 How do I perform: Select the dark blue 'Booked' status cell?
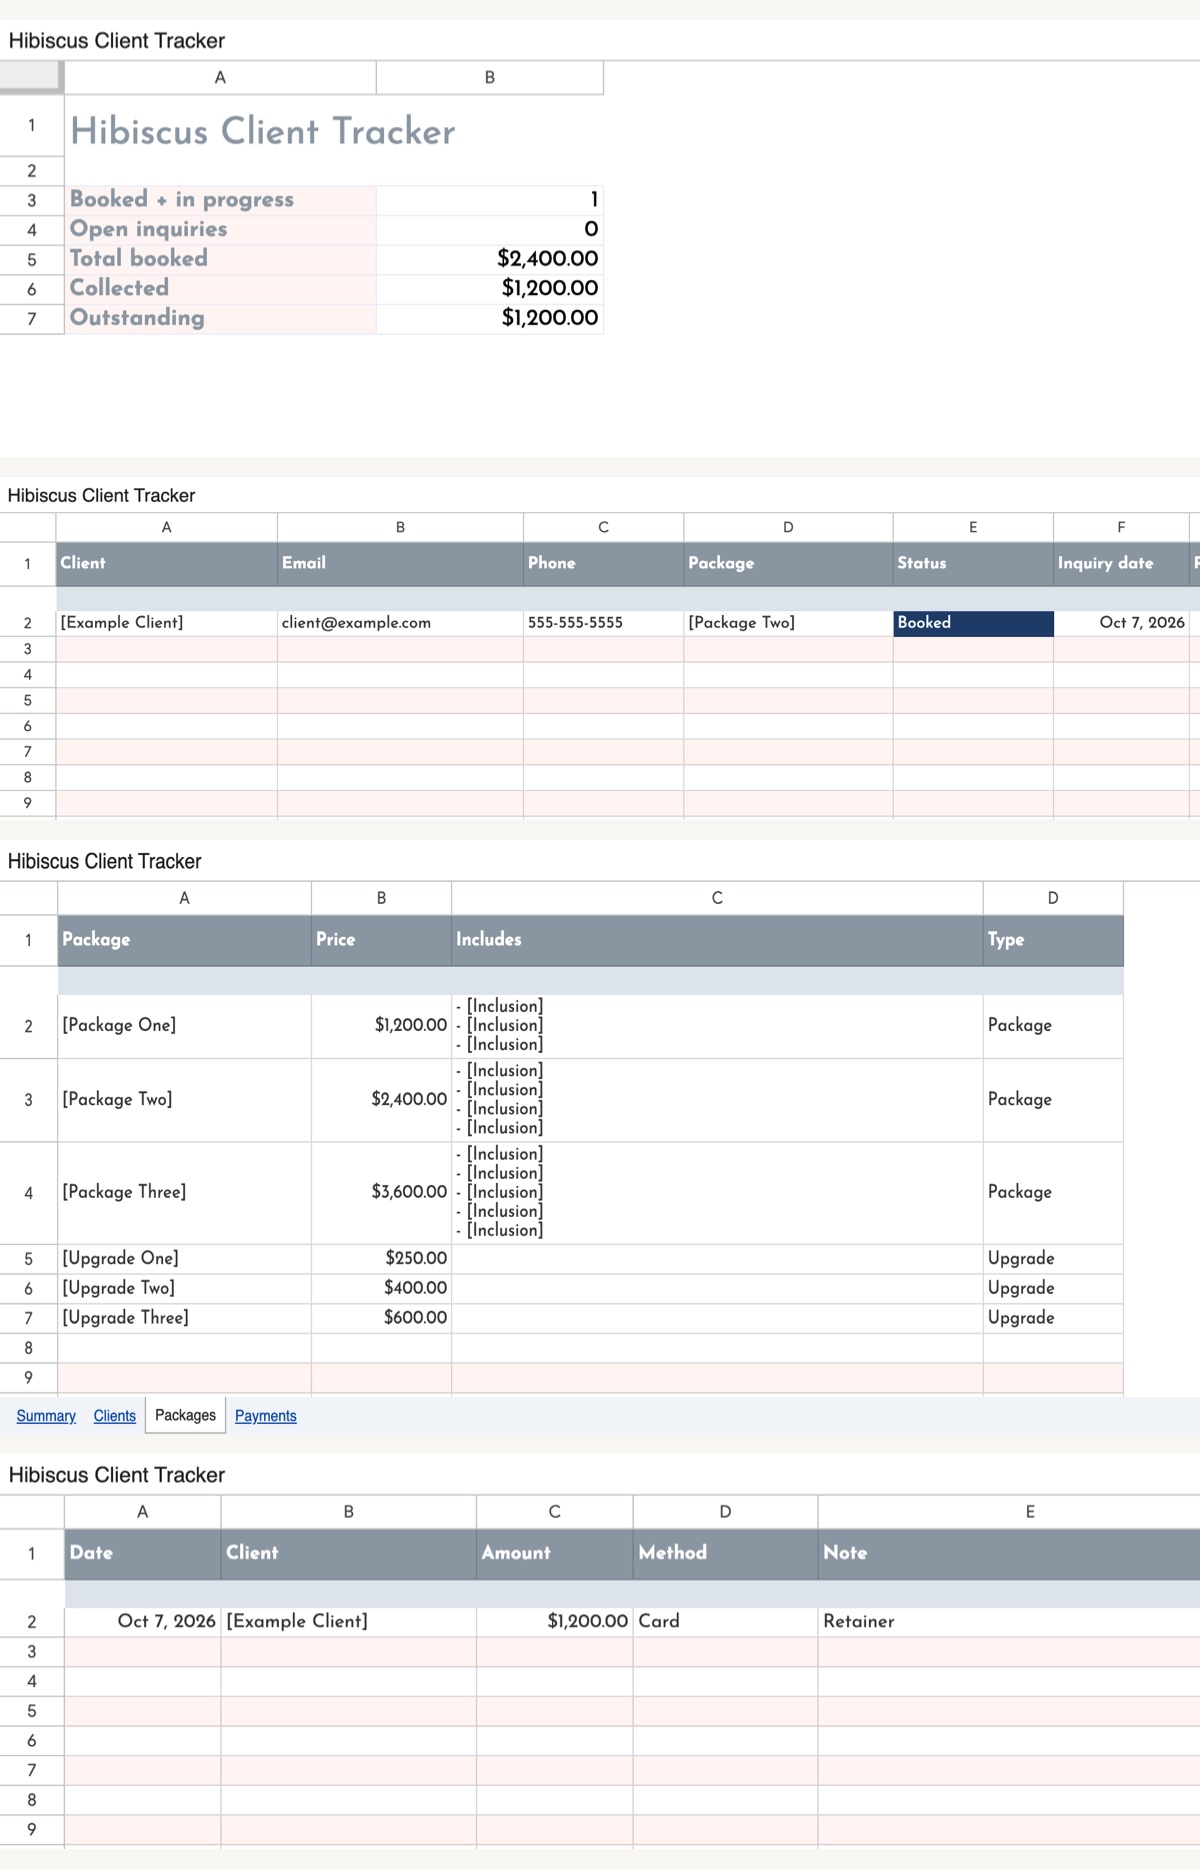(973, 623)
